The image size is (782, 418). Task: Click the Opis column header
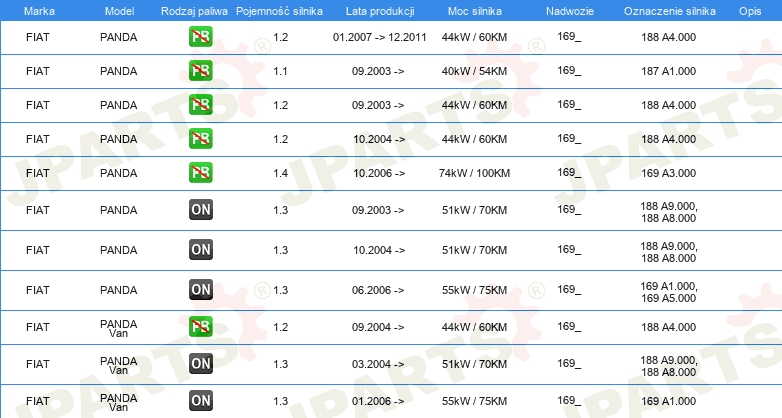click(750, 11)
